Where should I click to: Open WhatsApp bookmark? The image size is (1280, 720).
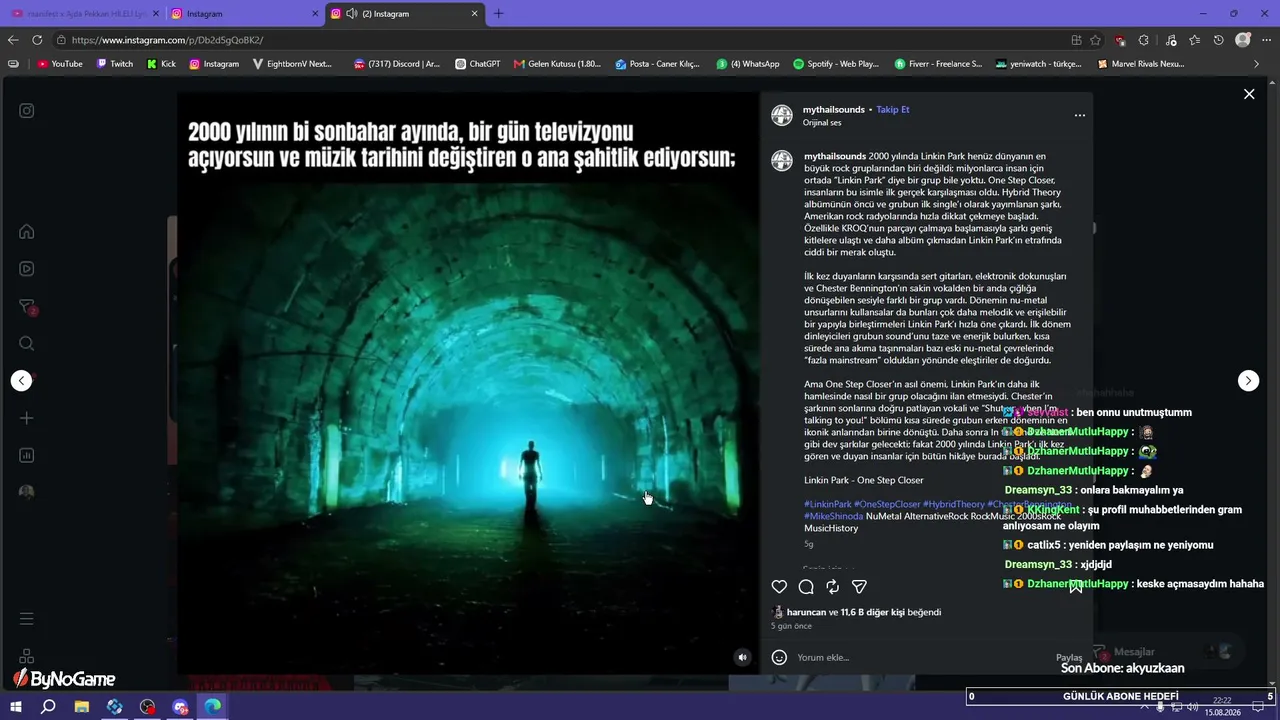(747, 64)
